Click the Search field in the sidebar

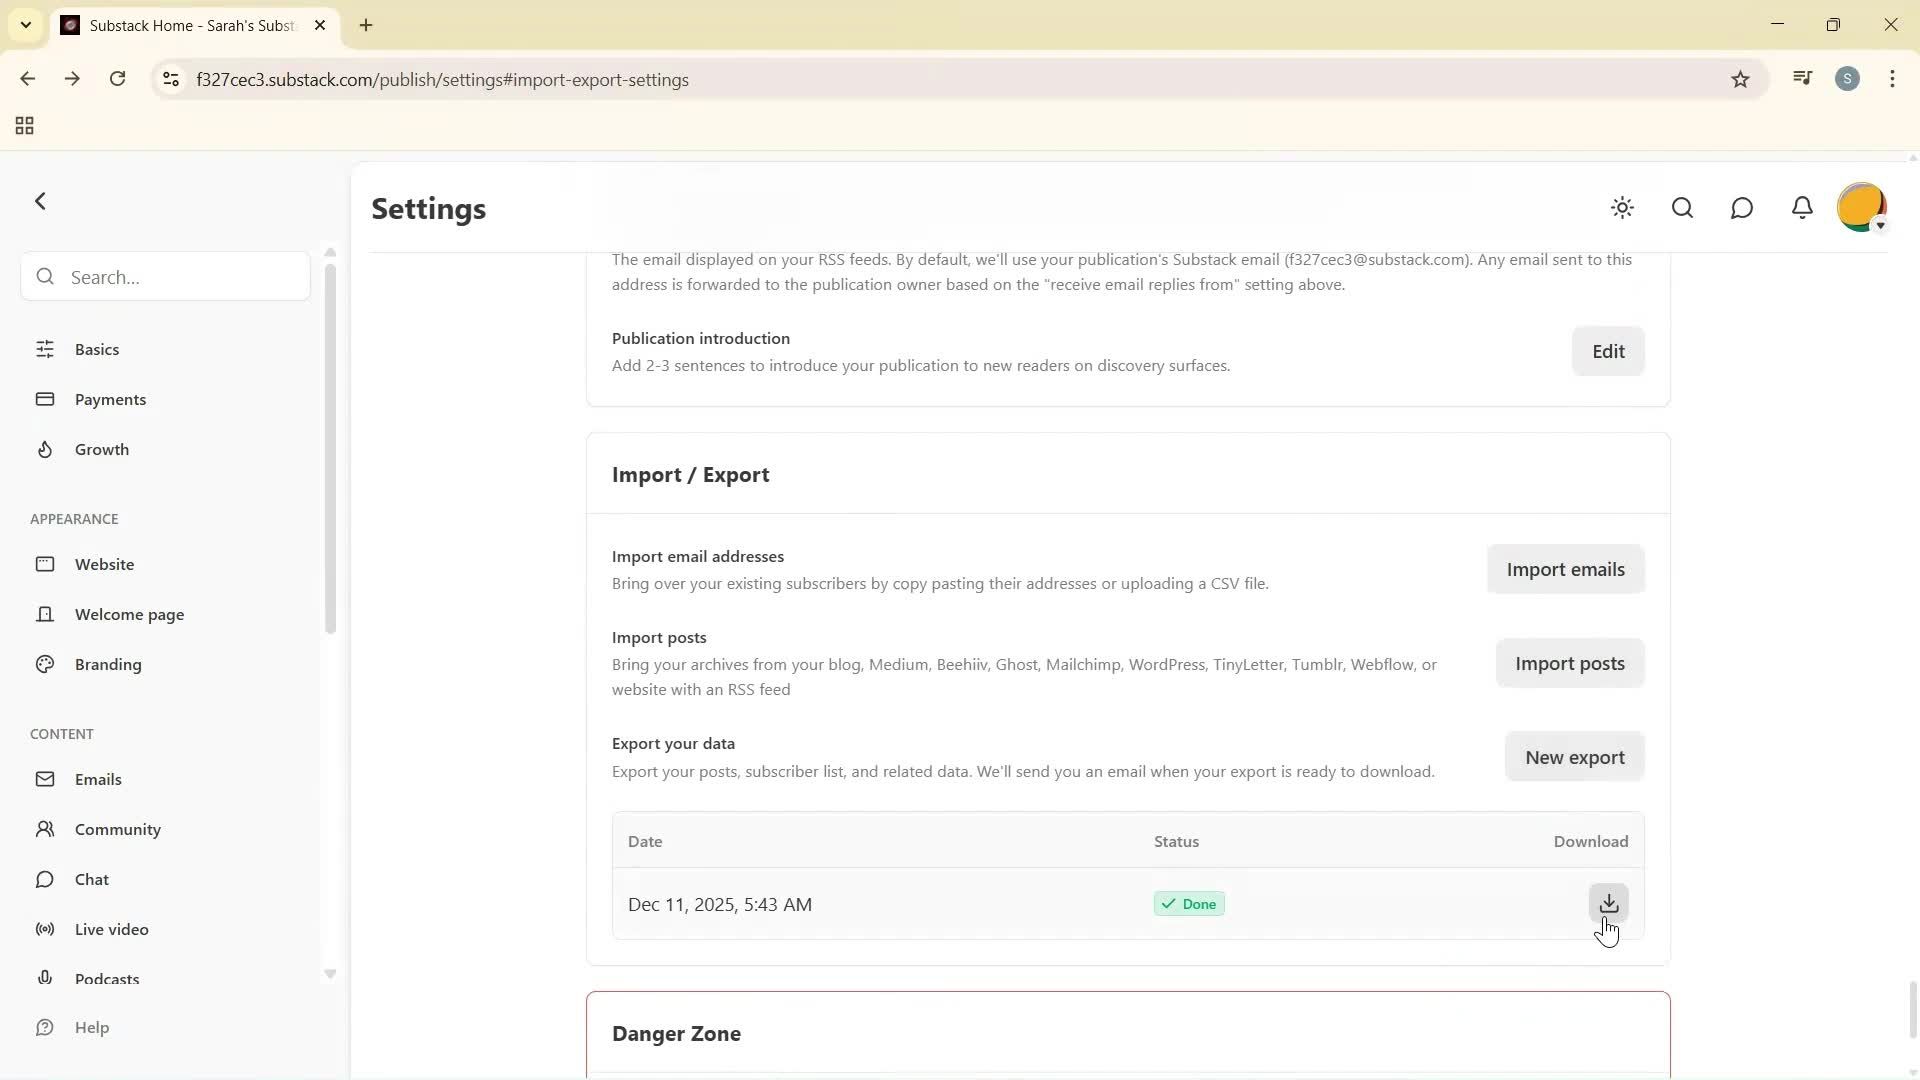pos(164,277)
